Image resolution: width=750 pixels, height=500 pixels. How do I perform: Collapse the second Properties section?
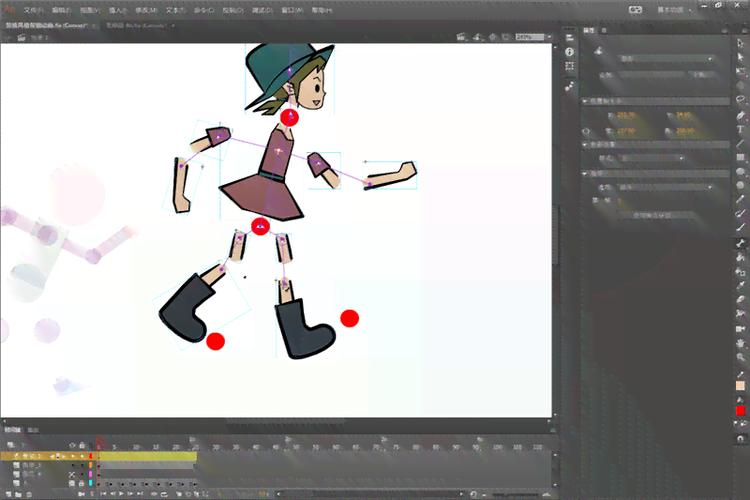585,144
